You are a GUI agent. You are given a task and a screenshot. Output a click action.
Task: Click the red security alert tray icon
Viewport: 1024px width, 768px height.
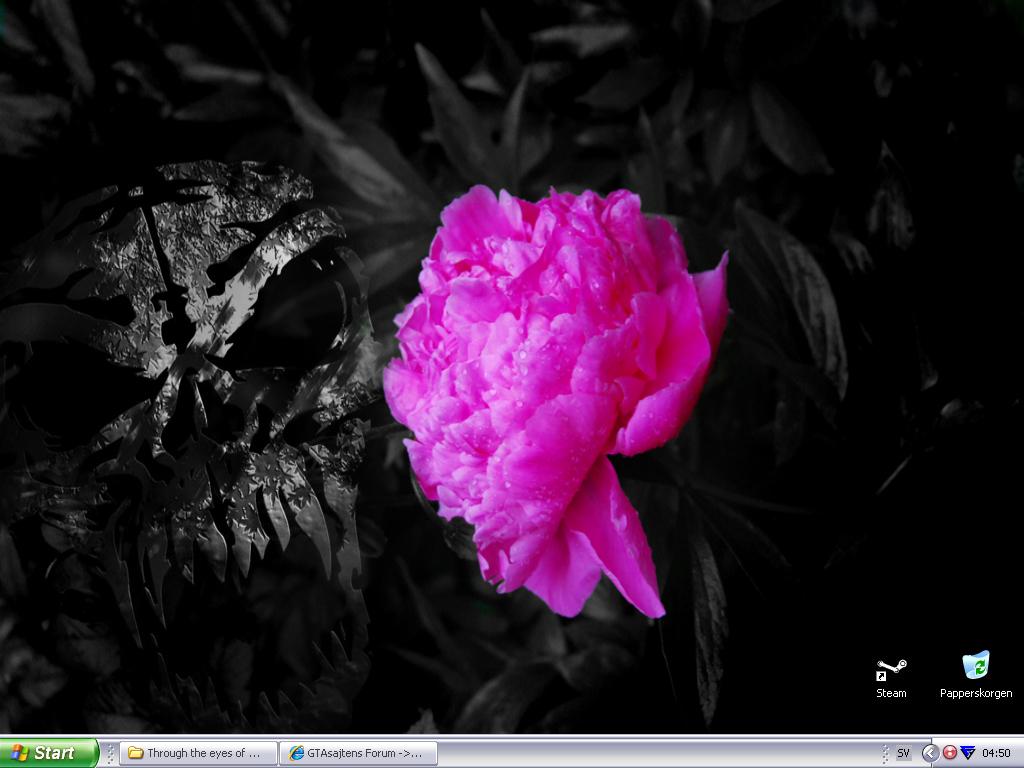(949, 753)
